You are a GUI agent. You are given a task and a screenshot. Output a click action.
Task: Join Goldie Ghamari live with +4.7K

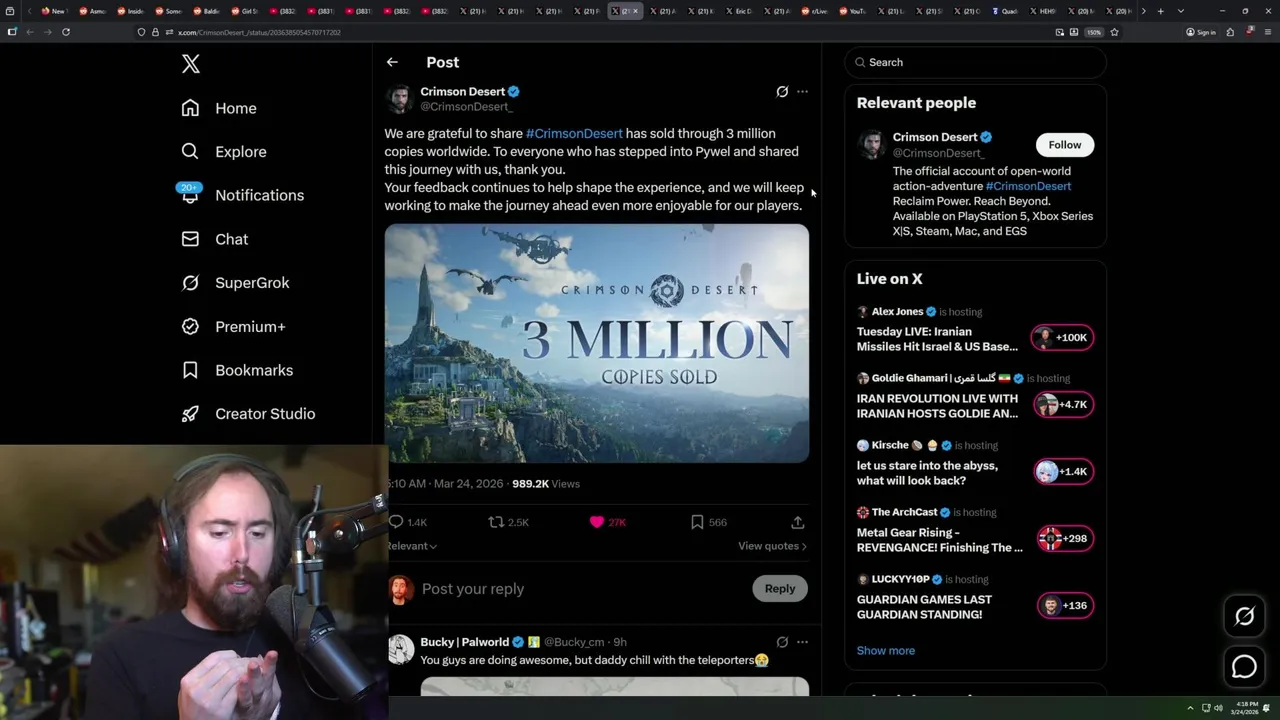[1063, 405]
